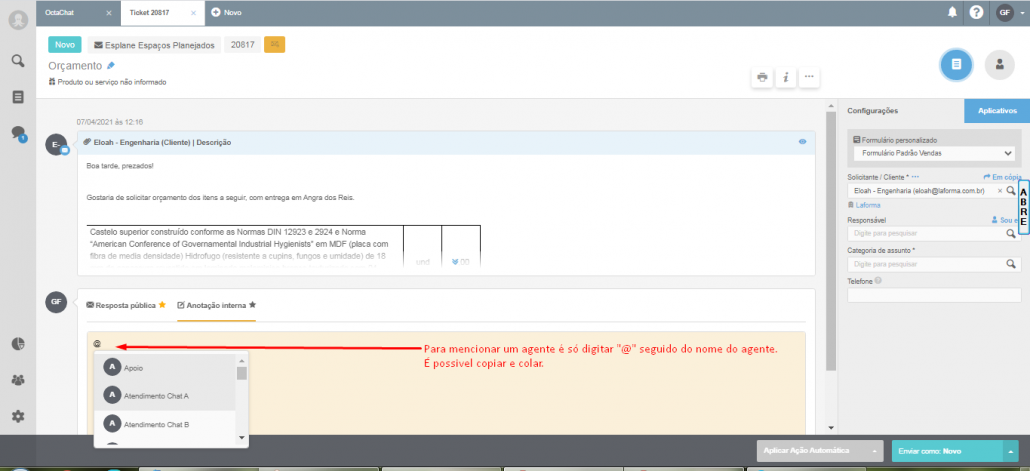Open the reports pie chart icon
Screen dimensions: 1030x471
click(17, 344)
